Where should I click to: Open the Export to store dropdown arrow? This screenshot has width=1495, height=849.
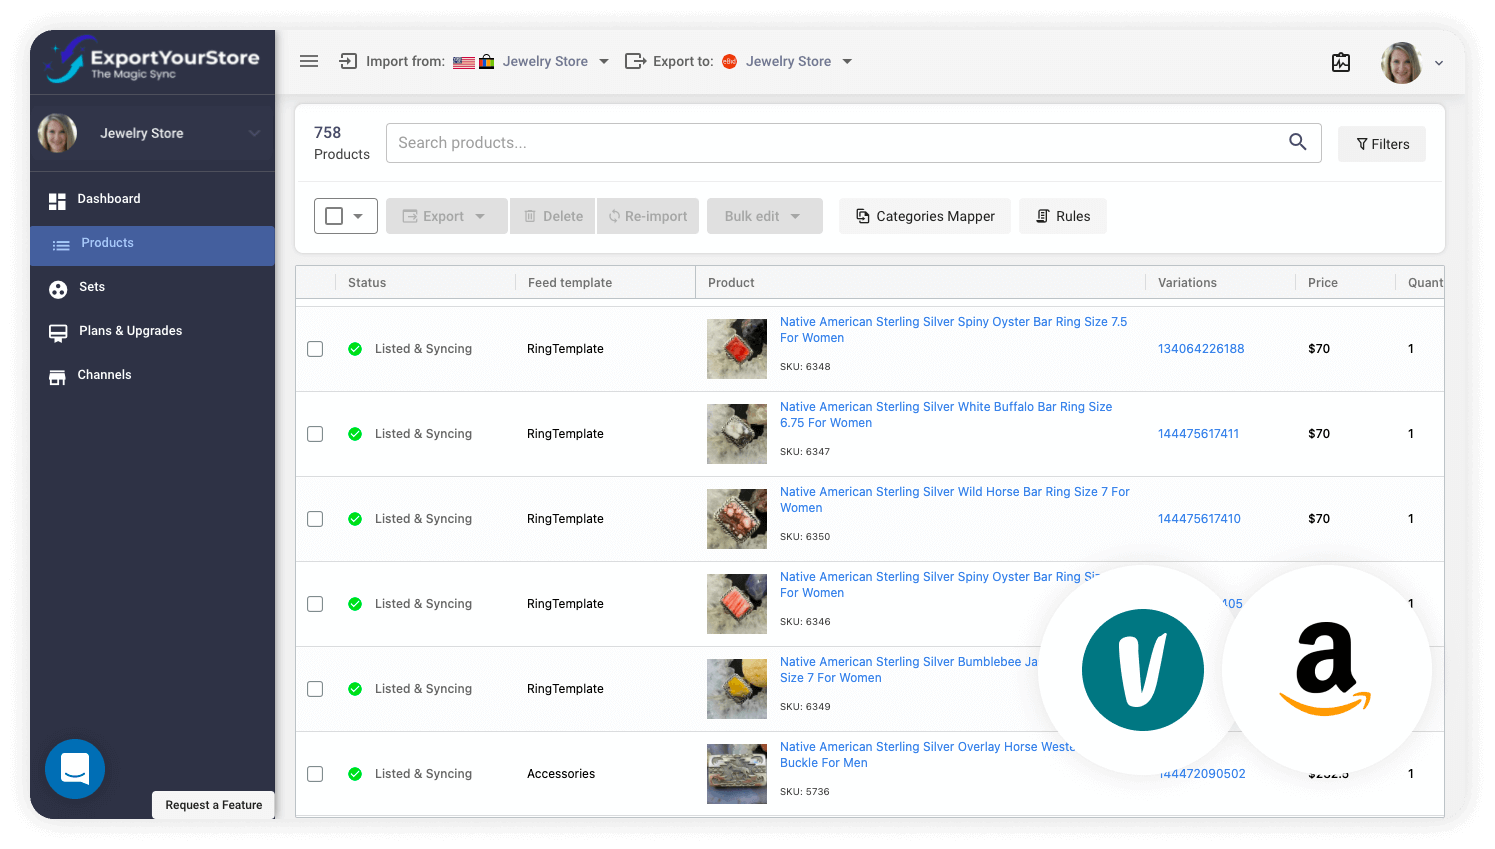pos(847,61)
